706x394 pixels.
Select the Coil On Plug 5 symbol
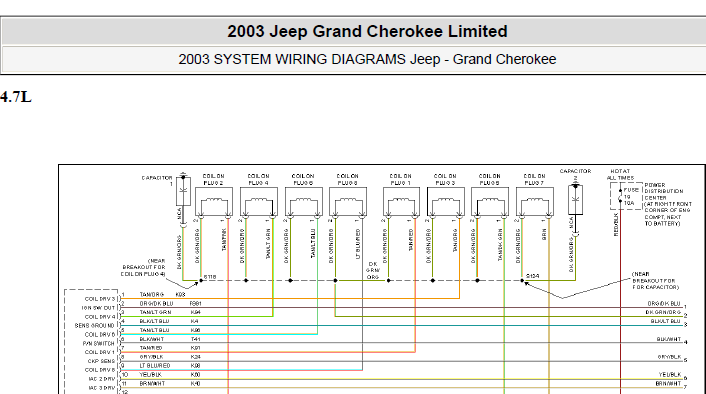click(x=490, y=202)
